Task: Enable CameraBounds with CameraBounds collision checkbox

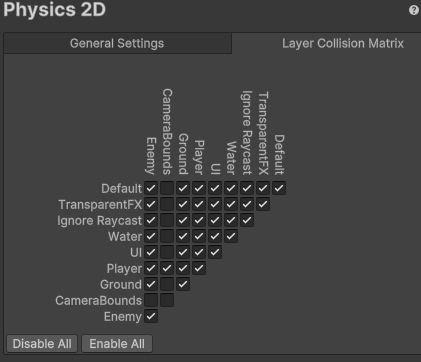Action: pyautogui.click(x=167, y=300)
